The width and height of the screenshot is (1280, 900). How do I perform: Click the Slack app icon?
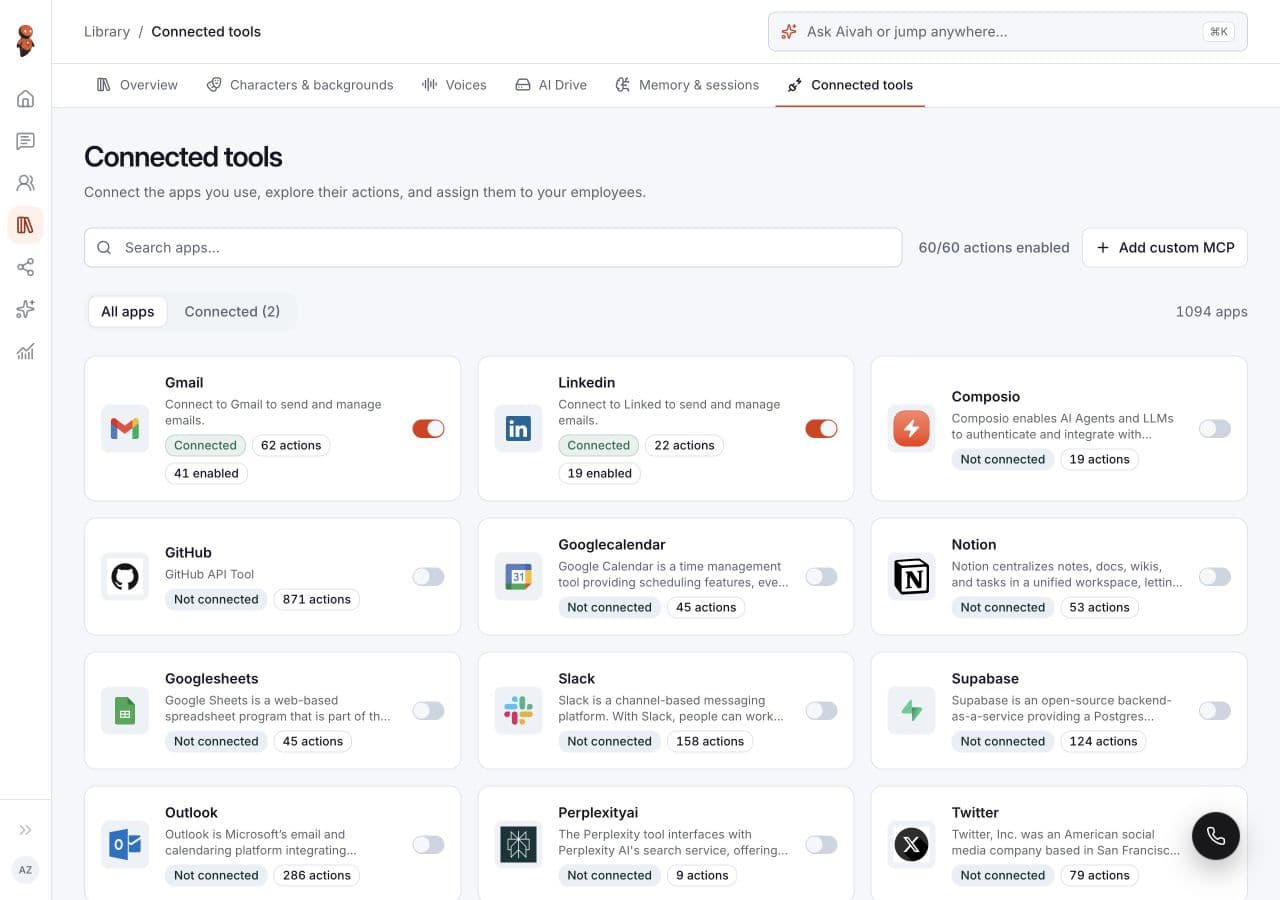point(518,711)
